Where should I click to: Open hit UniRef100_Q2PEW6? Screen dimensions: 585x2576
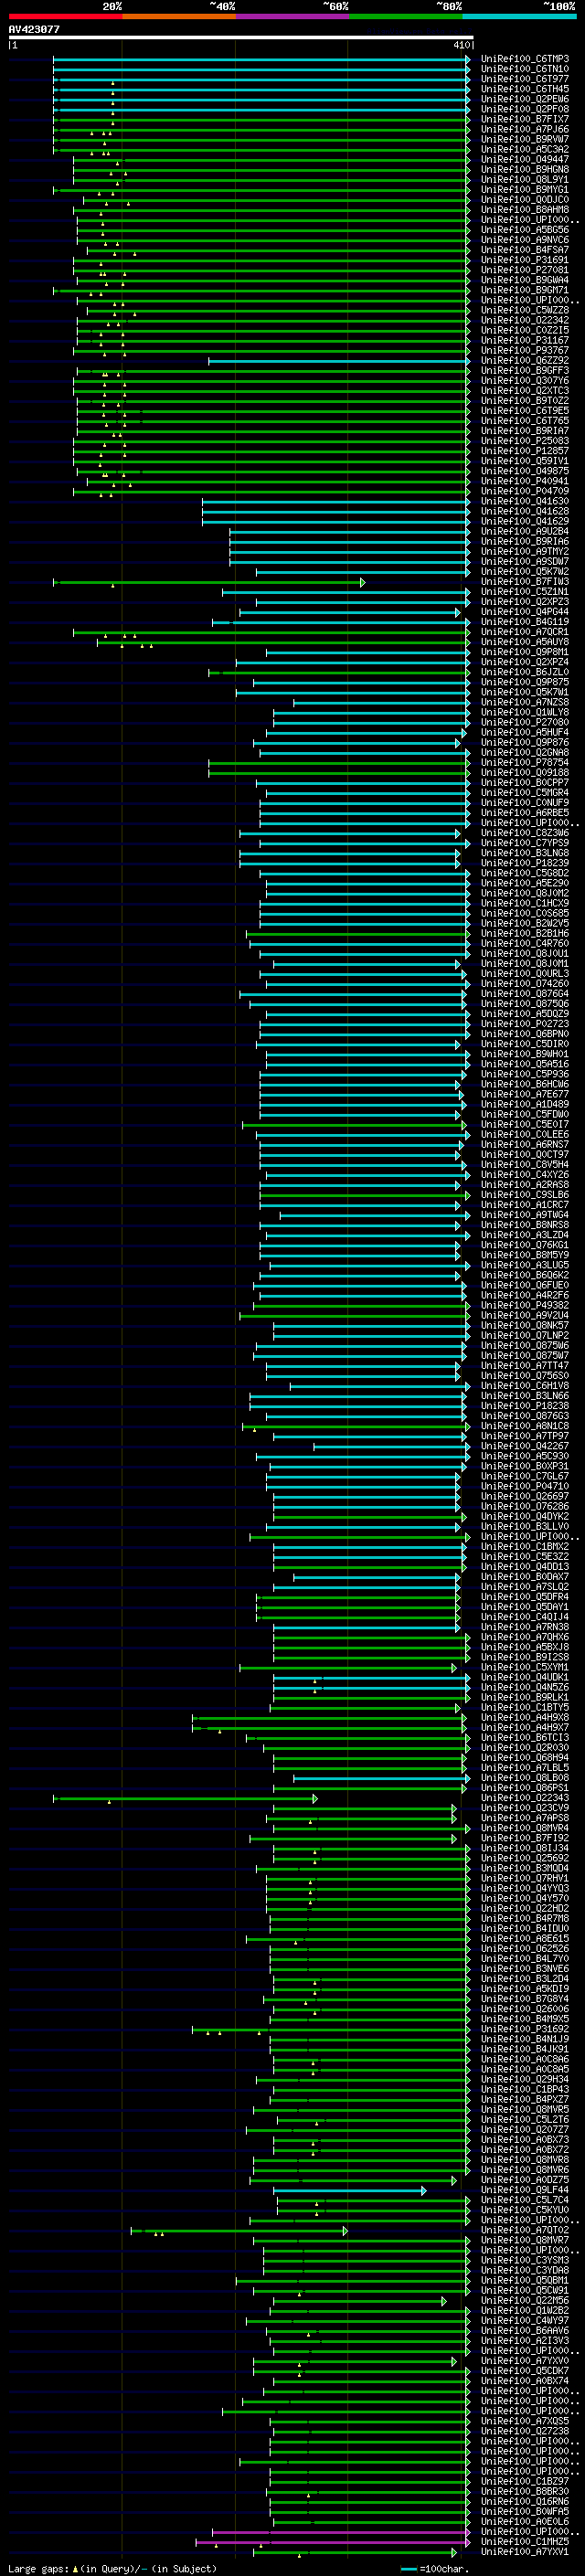(x=524, y=99)
